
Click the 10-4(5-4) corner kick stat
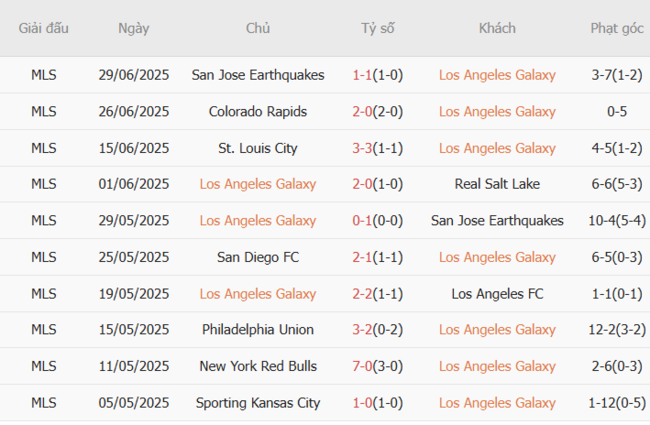[x=617, y=220]
